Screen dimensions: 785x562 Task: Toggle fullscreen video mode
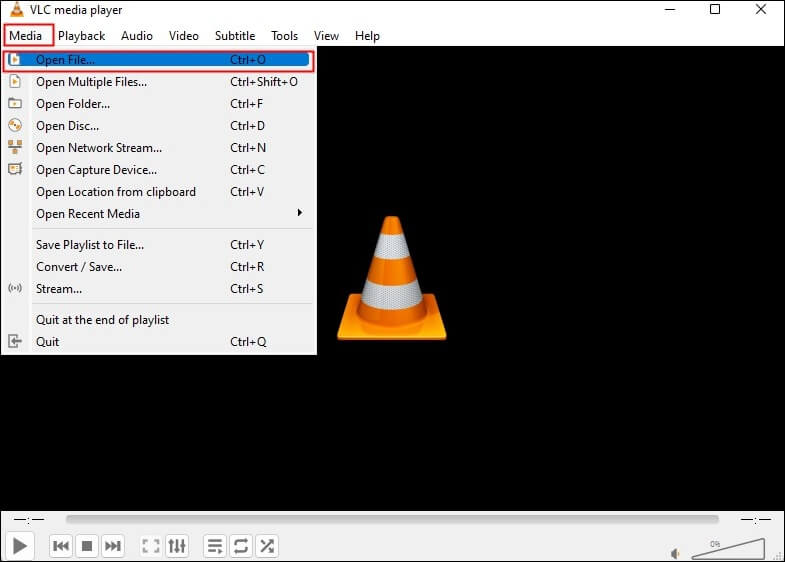[151, 546]
